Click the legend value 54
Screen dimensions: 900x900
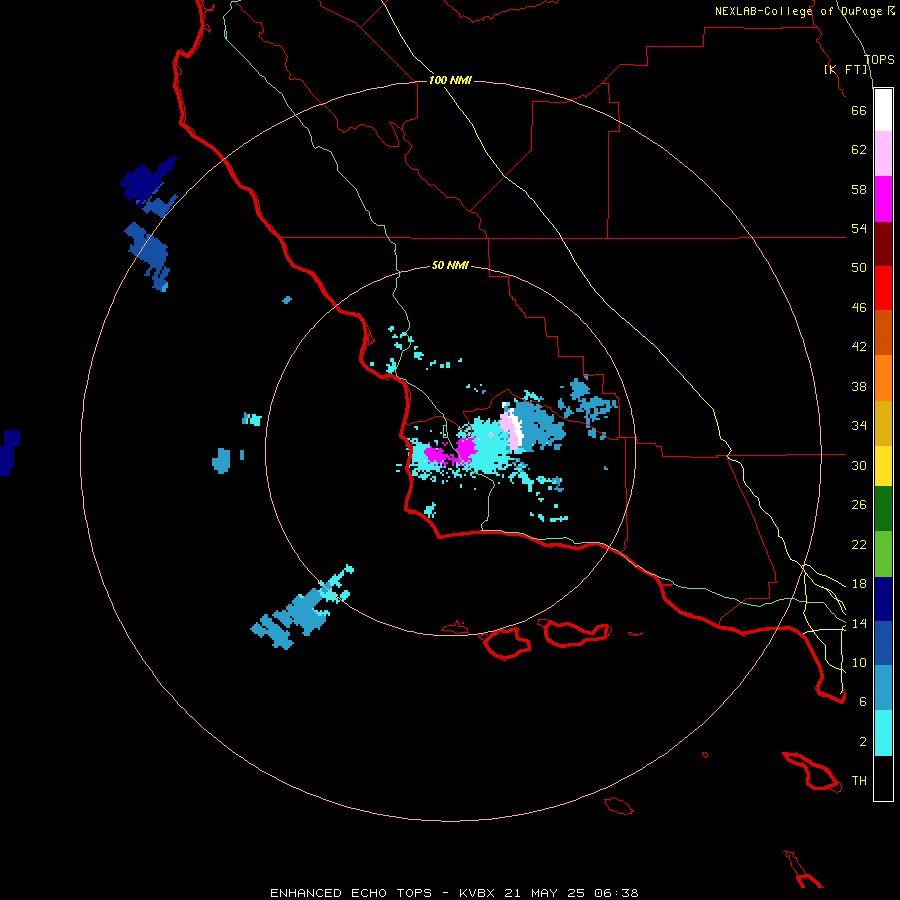tap(859, 228)
